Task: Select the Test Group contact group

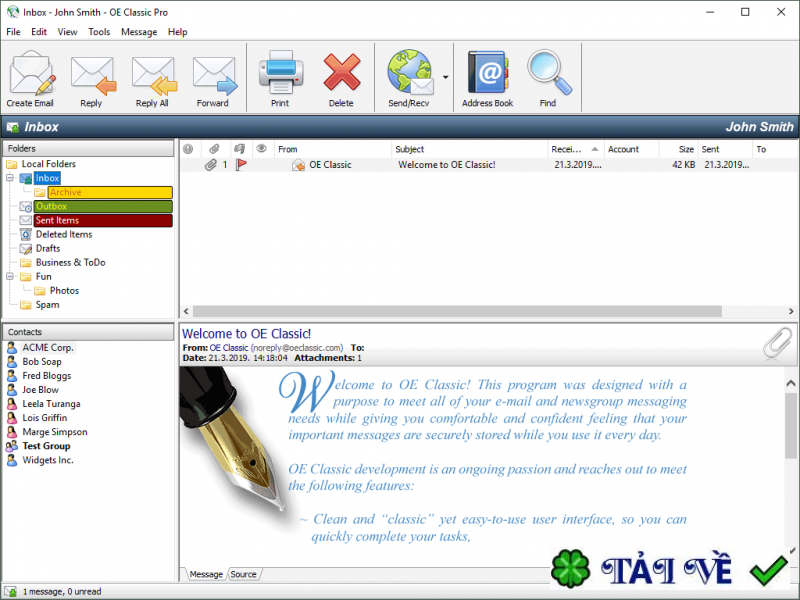Action: click(46, 446)
